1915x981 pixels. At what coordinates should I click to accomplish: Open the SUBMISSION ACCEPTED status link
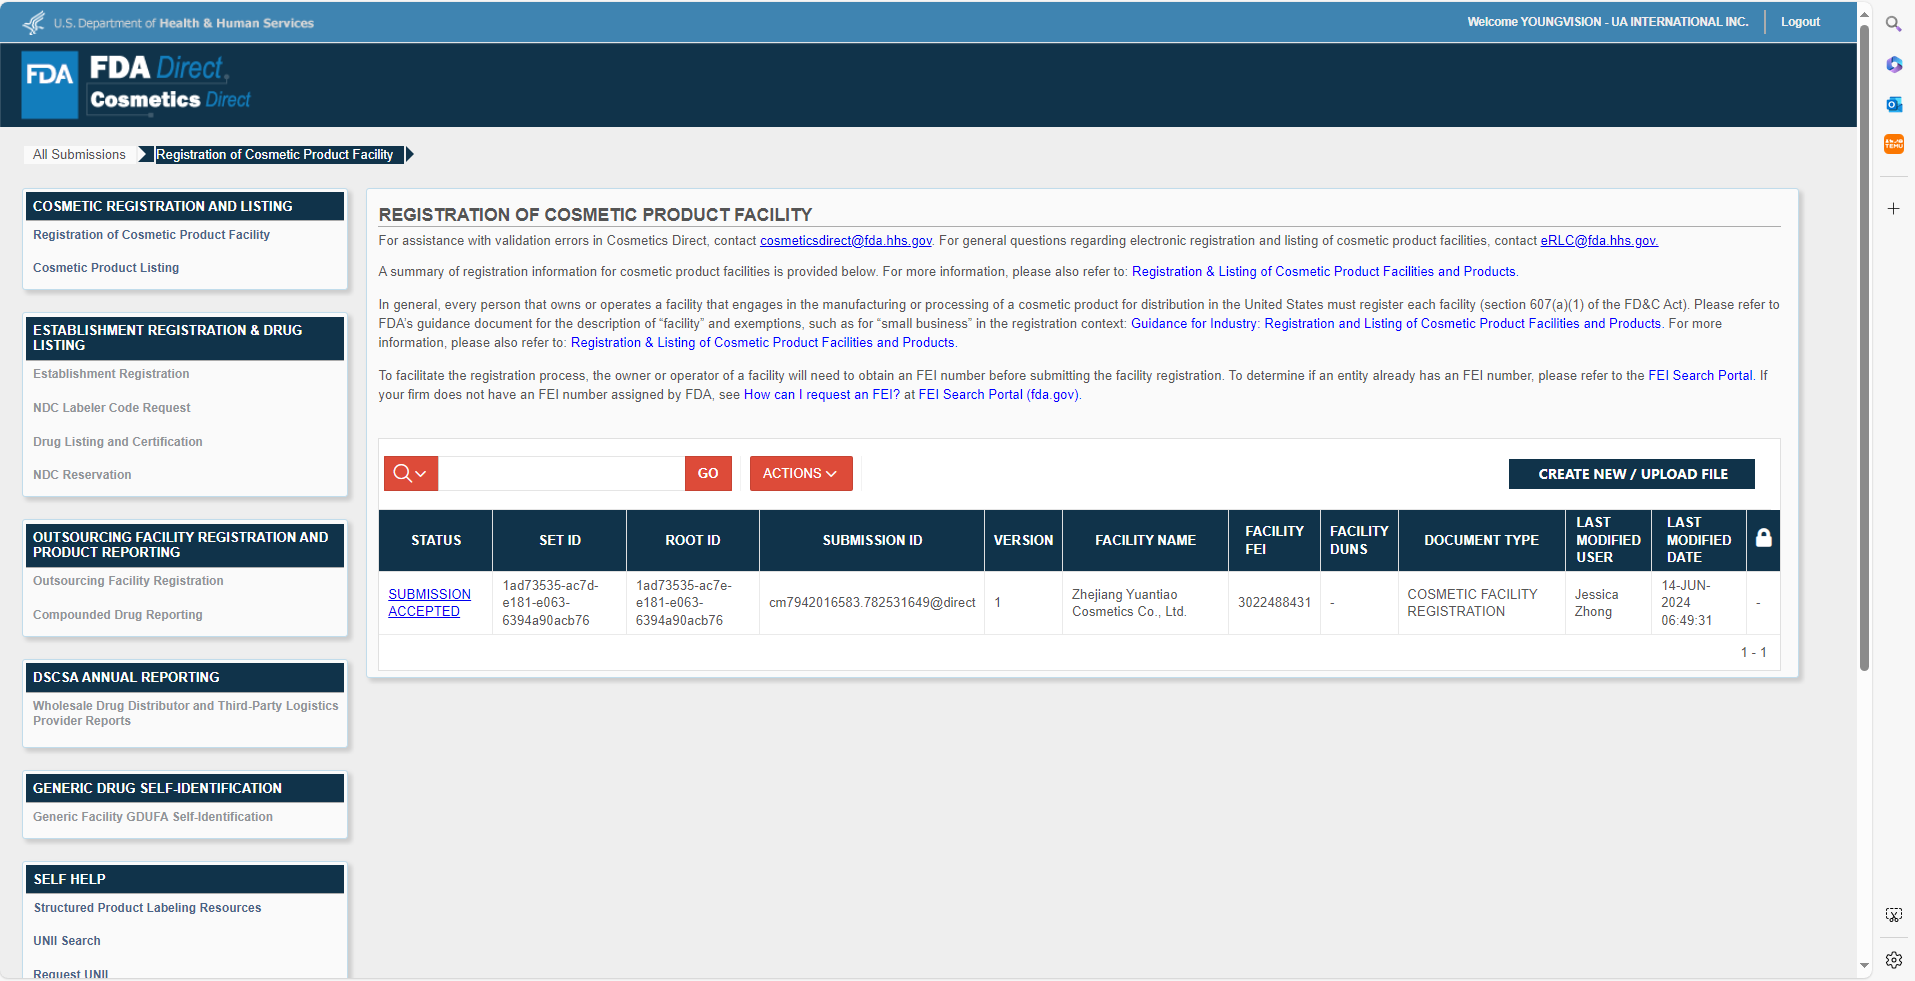[430, 603]
